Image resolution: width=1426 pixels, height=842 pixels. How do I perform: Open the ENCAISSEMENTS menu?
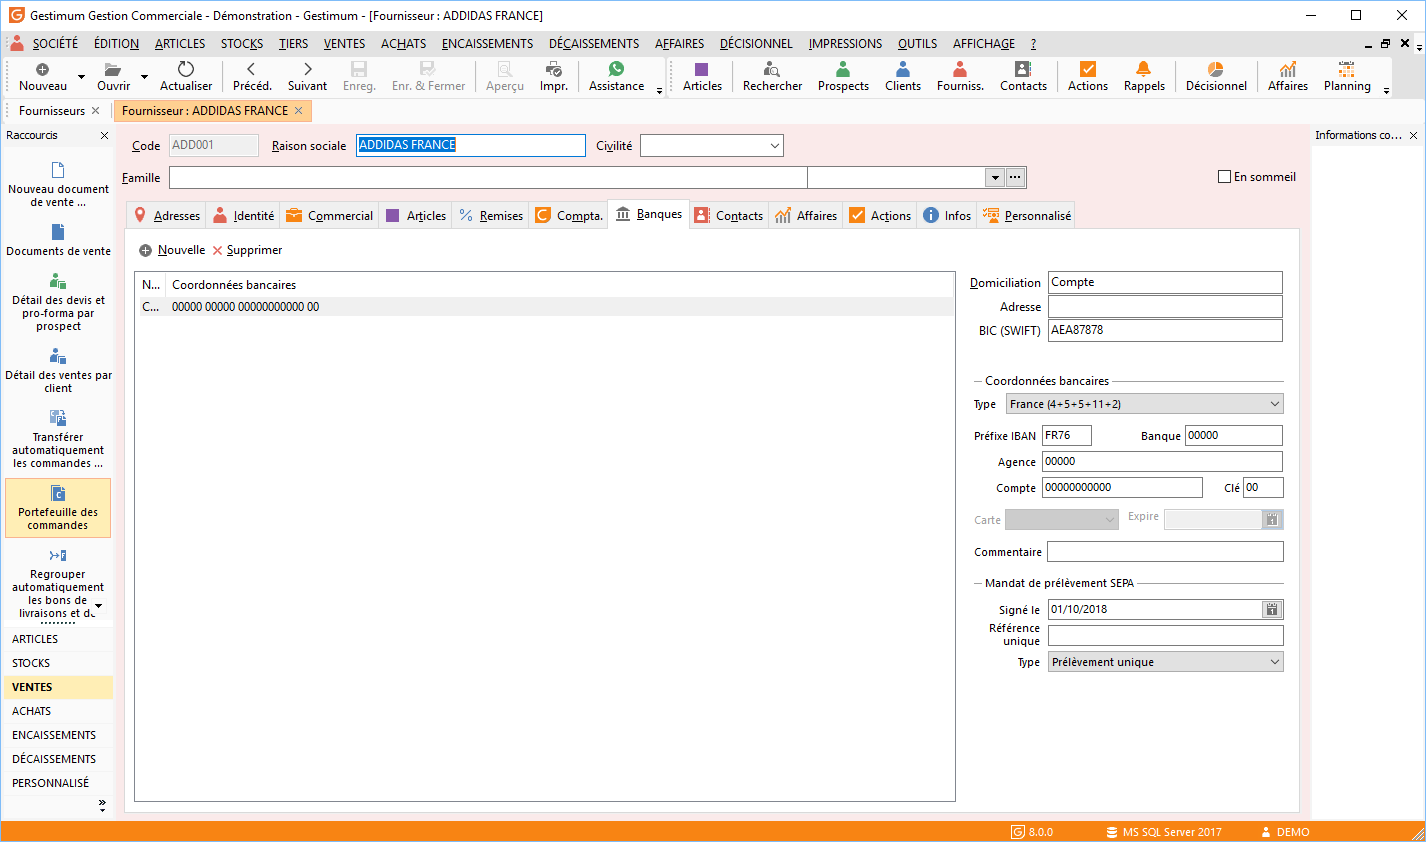tap(487, 44)
